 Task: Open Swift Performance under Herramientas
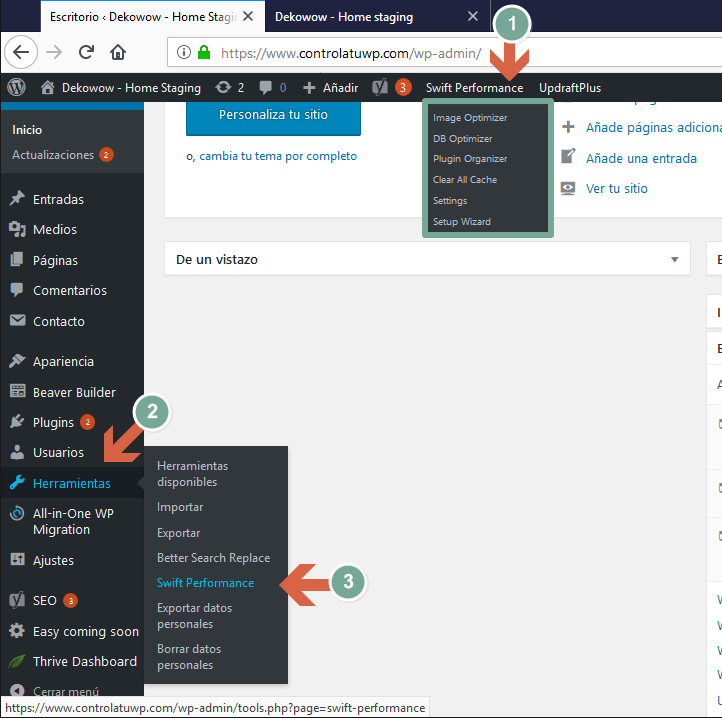[x=205, y=583]
